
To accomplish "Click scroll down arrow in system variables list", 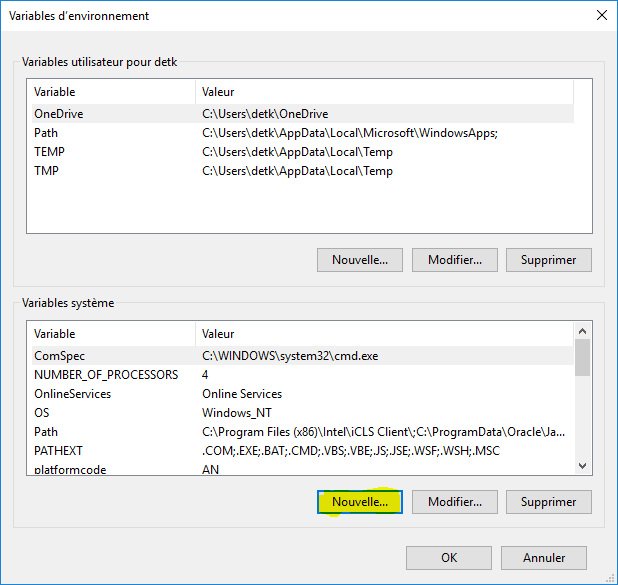I will 582,465.
